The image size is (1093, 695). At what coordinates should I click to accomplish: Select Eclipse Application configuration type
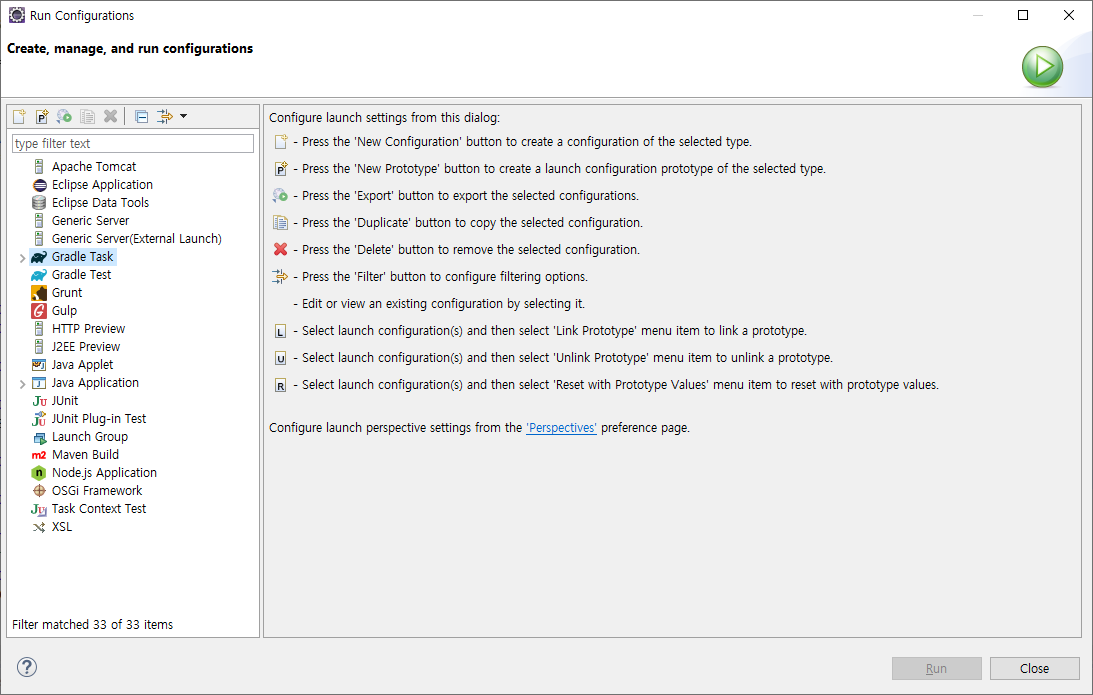pos(102,185)
